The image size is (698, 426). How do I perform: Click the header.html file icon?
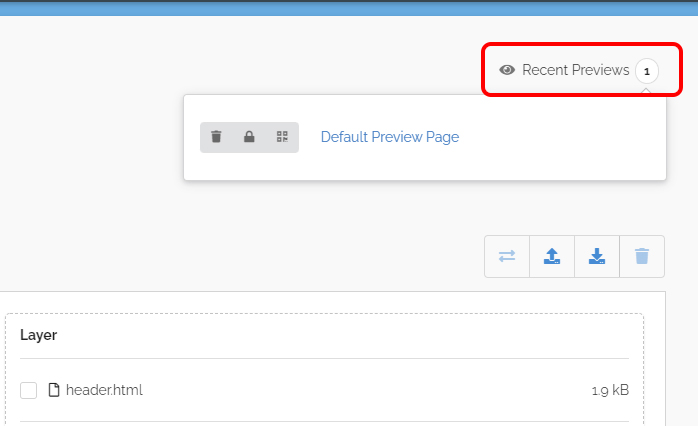coord(54,390)
